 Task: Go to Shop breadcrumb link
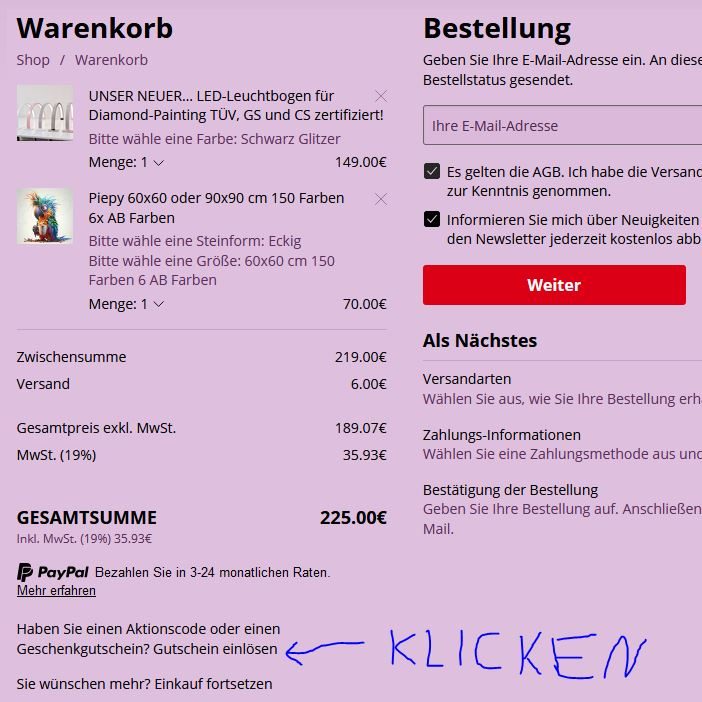click(x=33, y=60)
